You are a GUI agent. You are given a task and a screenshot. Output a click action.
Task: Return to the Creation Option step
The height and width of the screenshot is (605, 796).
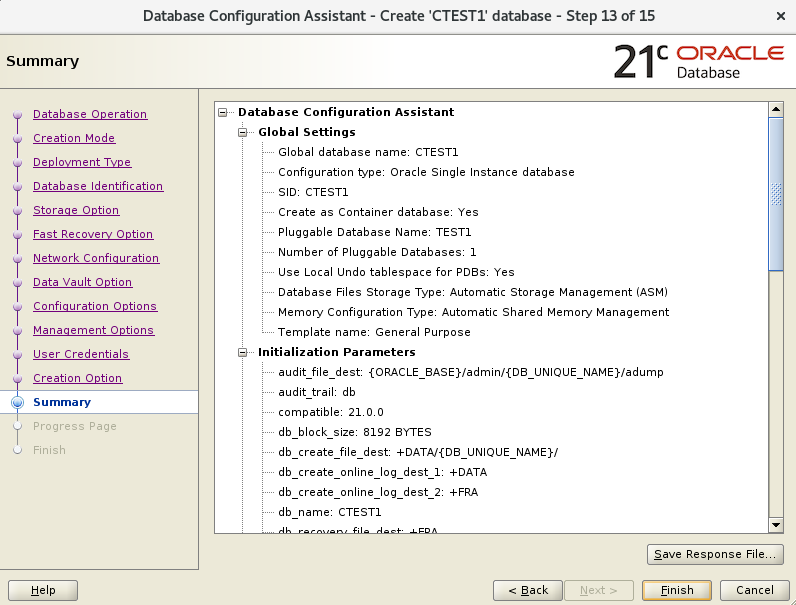coord(77,378)
